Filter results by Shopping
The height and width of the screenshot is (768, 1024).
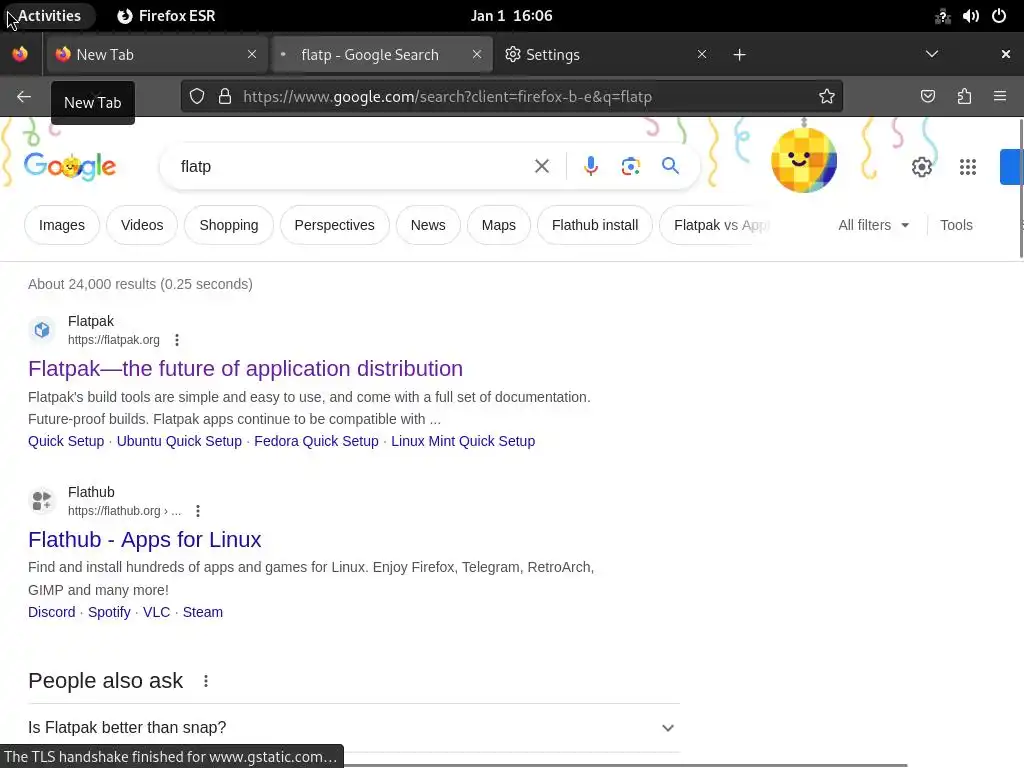point(229,225)
